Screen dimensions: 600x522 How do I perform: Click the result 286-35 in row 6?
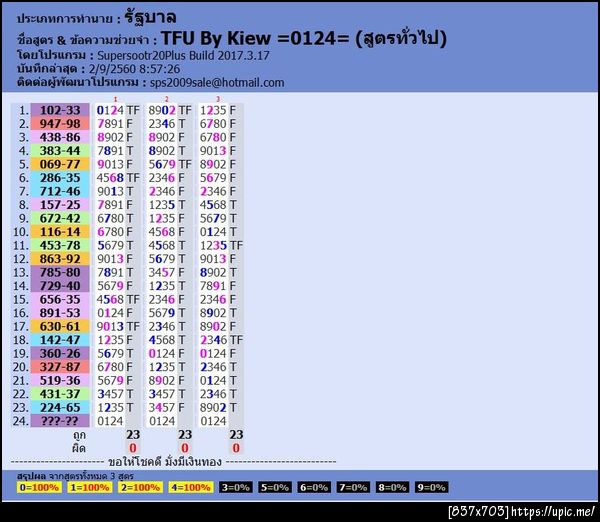[x=60, y=178]
